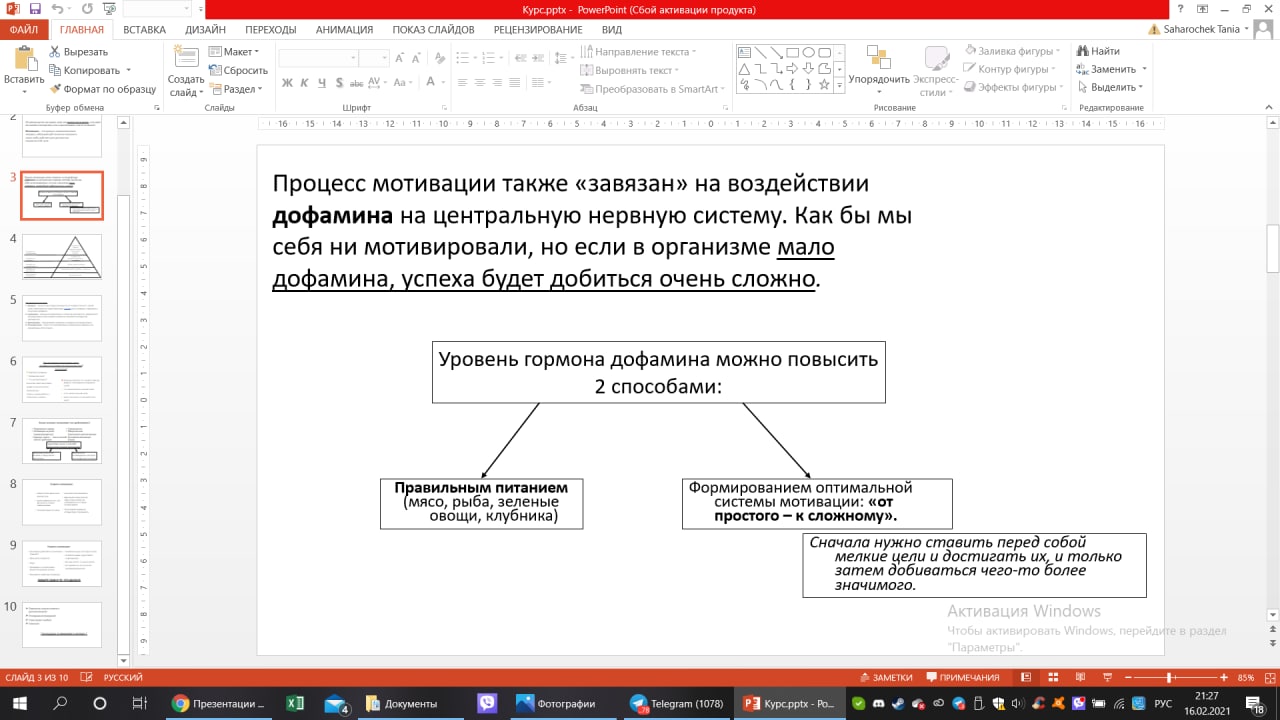Viewport: 1280px width, 720px height.
Task: Undo the last action
Action: [x=57, y=8]
